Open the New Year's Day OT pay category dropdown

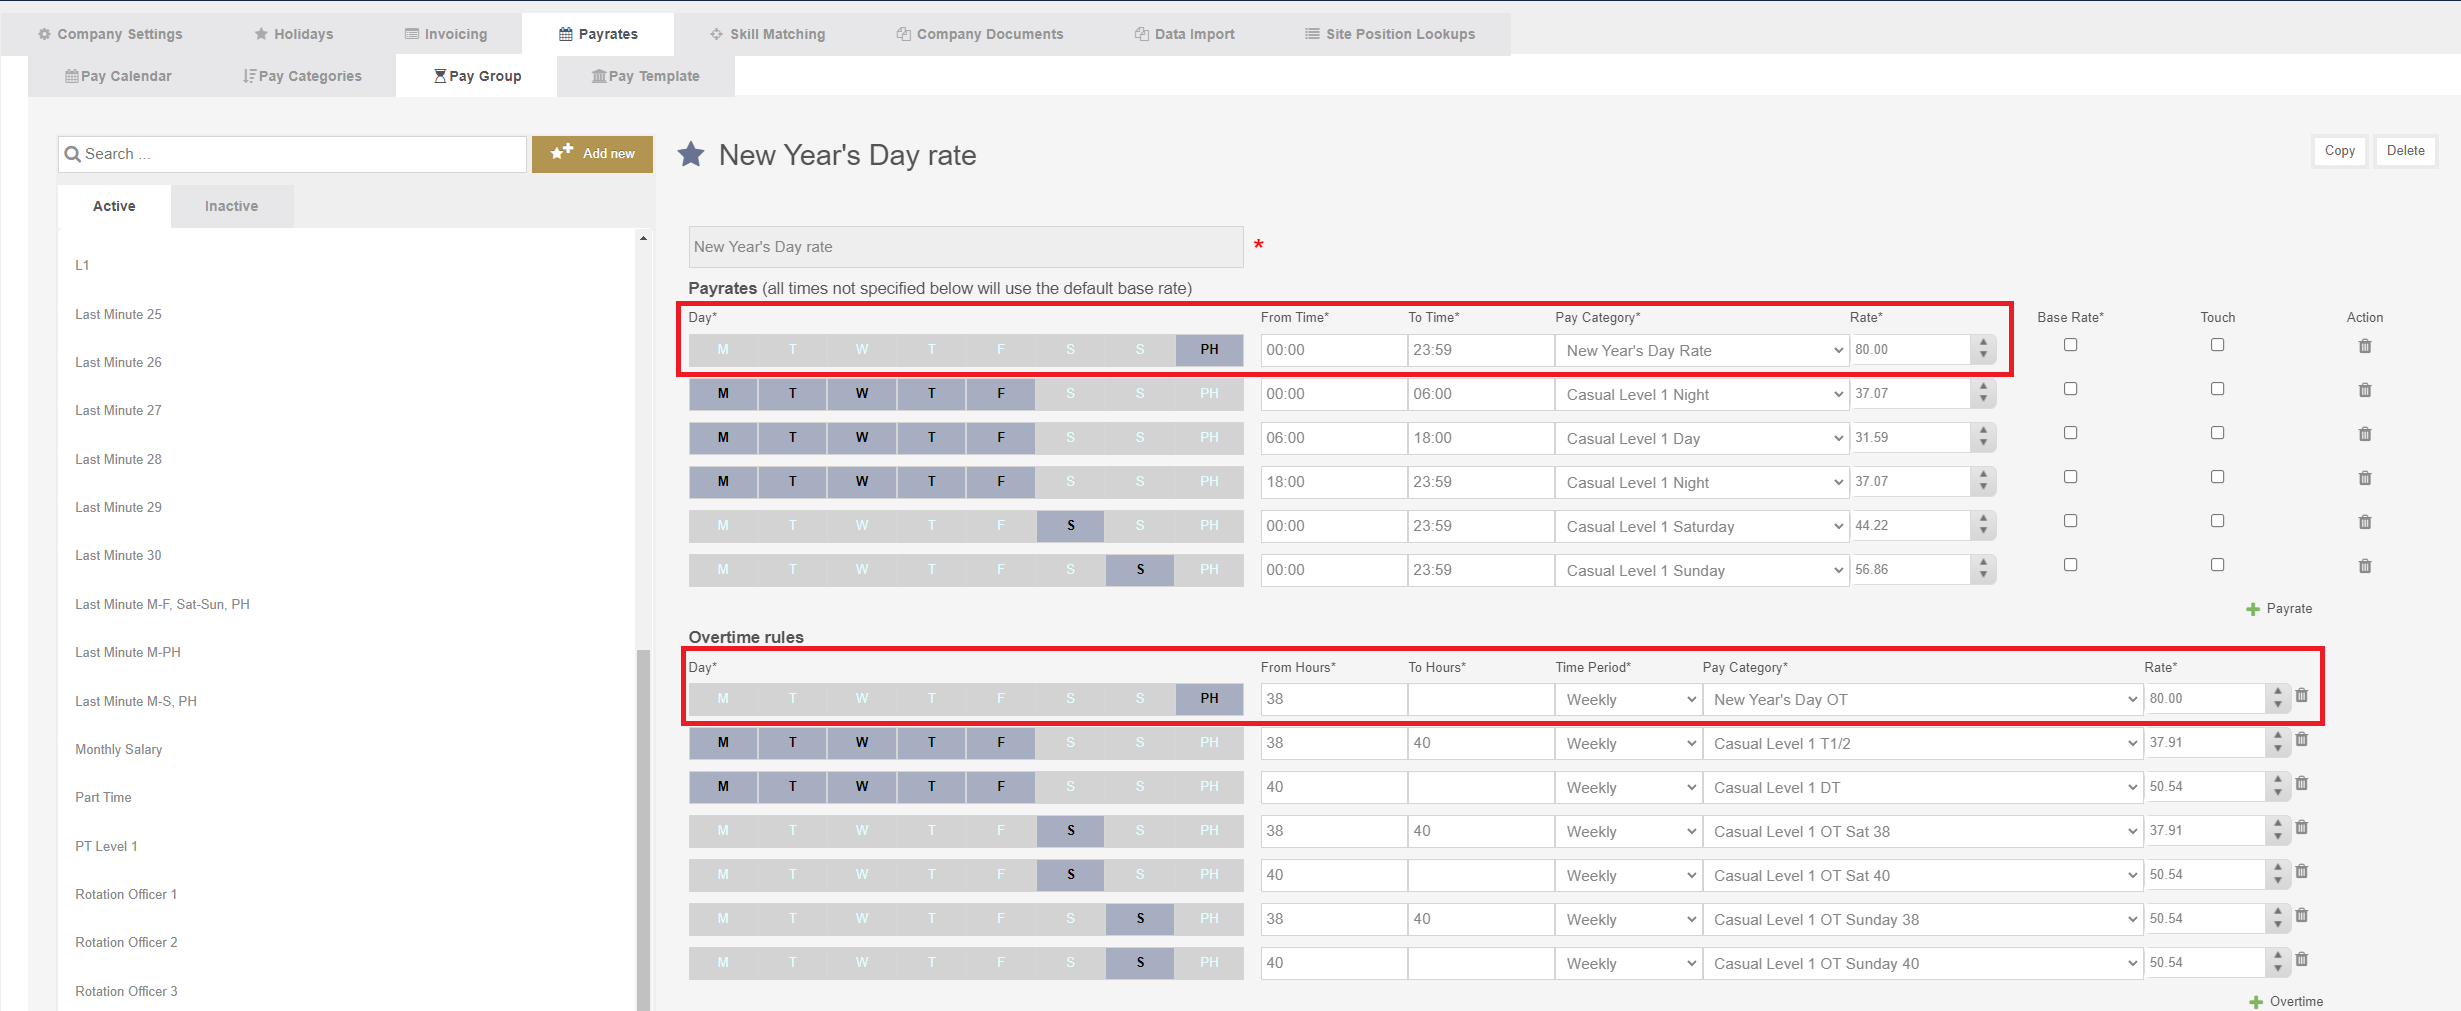(1922, 700)
